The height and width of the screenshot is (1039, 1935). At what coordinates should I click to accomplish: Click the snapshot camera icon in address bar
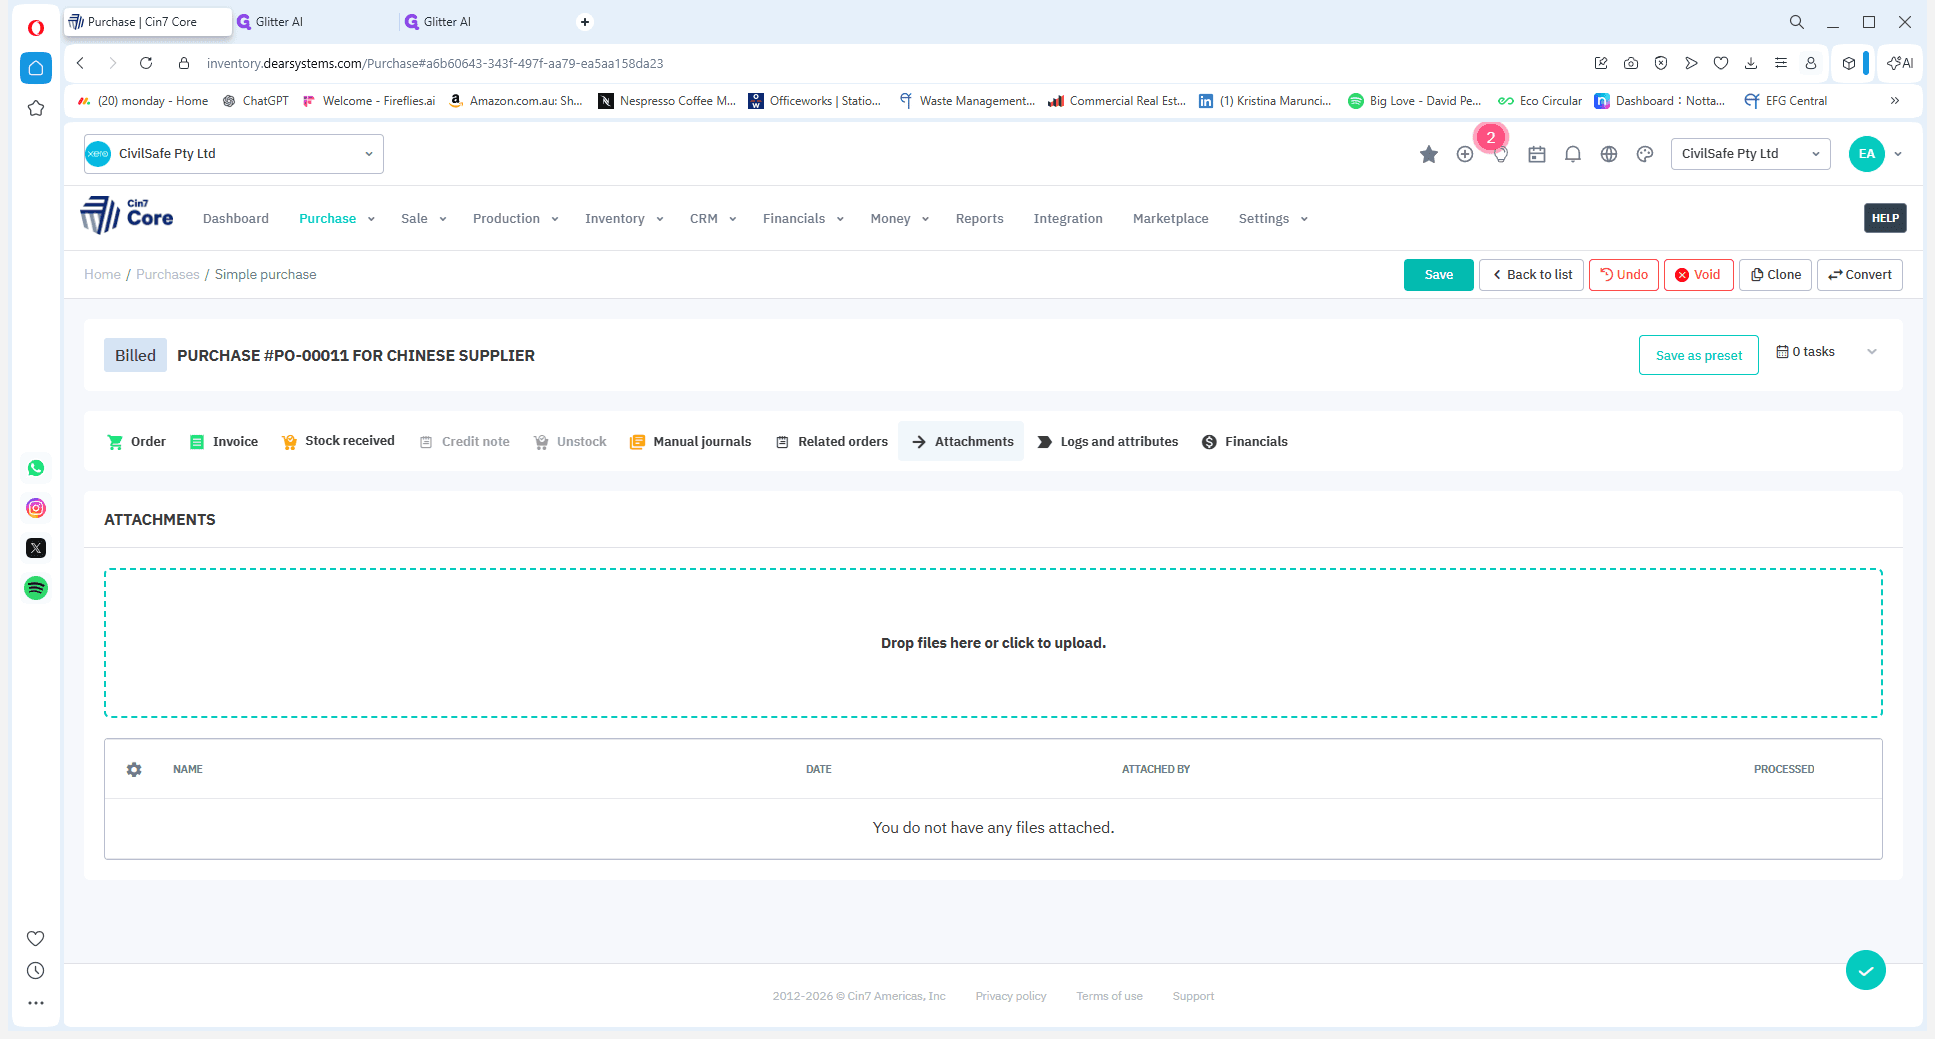[x=1631, y=63]
